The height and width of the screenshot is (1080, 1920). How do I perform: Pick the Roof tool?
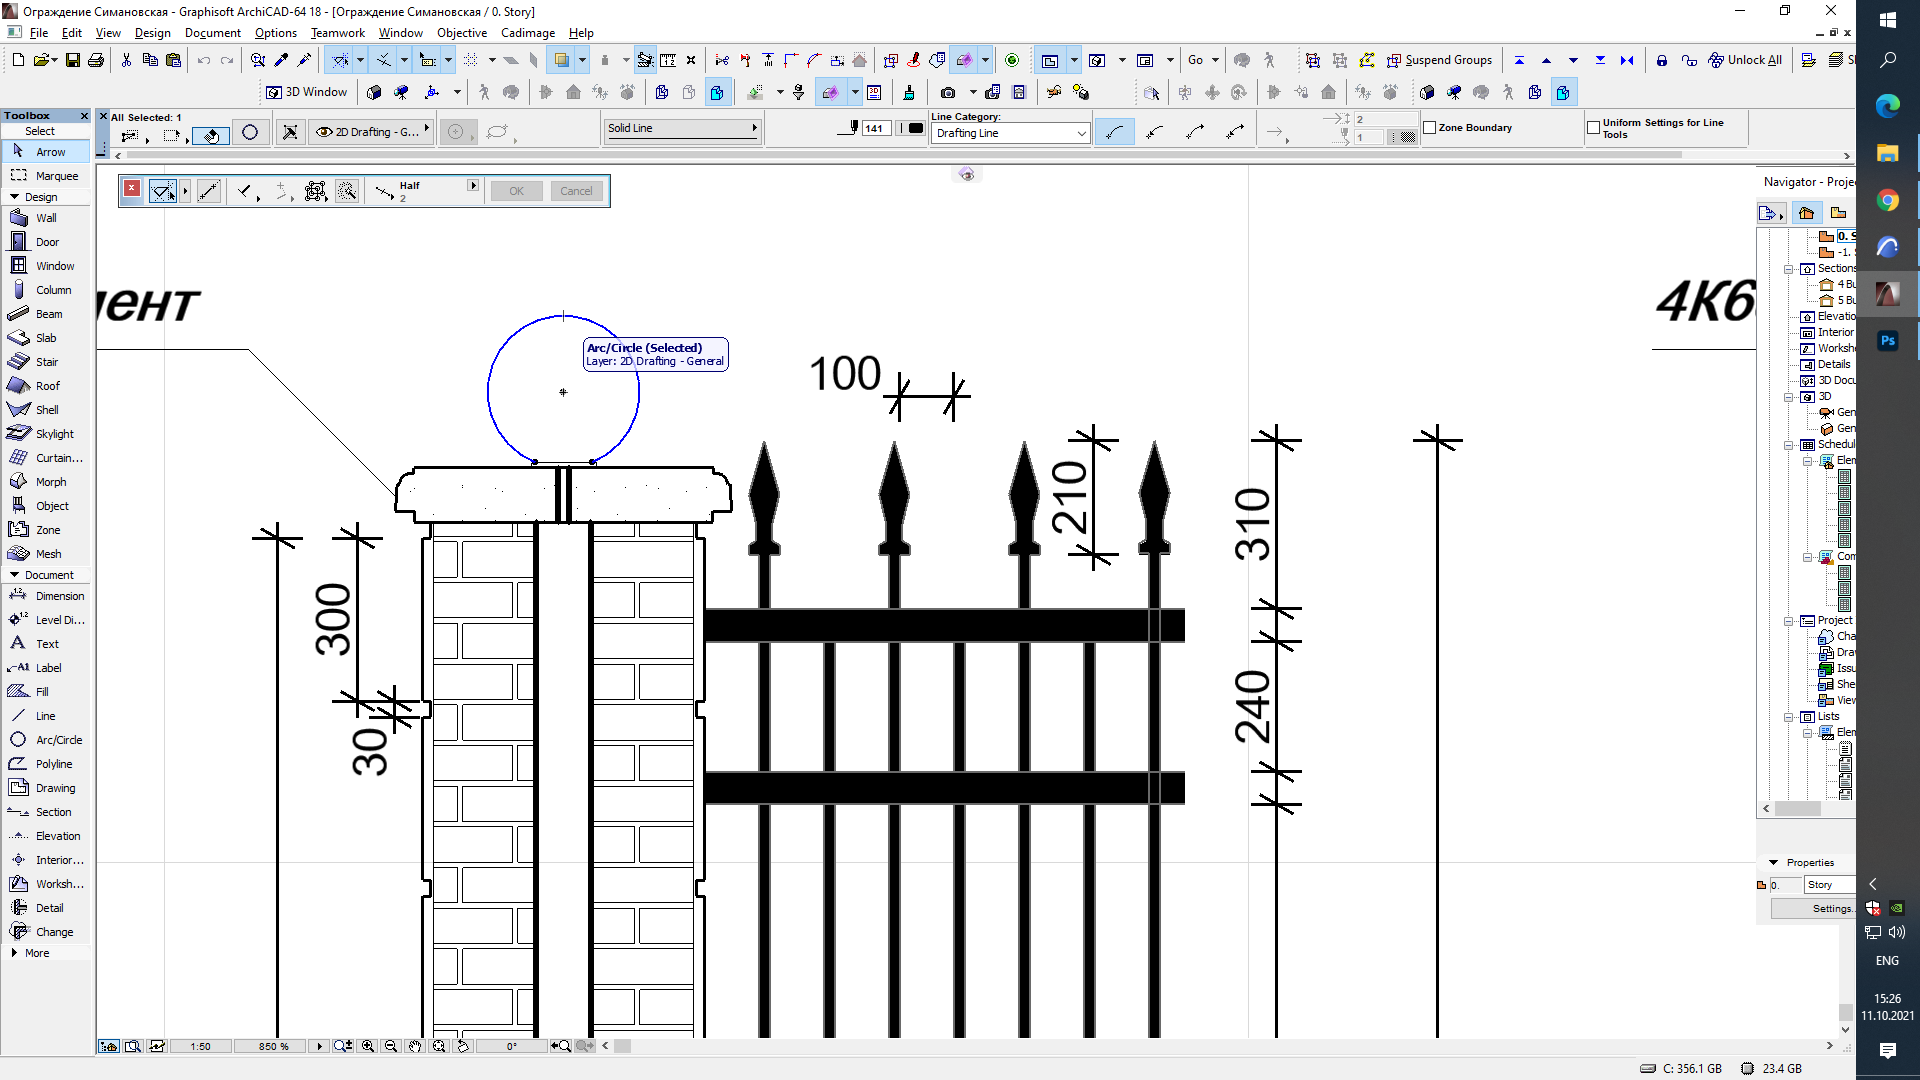46,386
